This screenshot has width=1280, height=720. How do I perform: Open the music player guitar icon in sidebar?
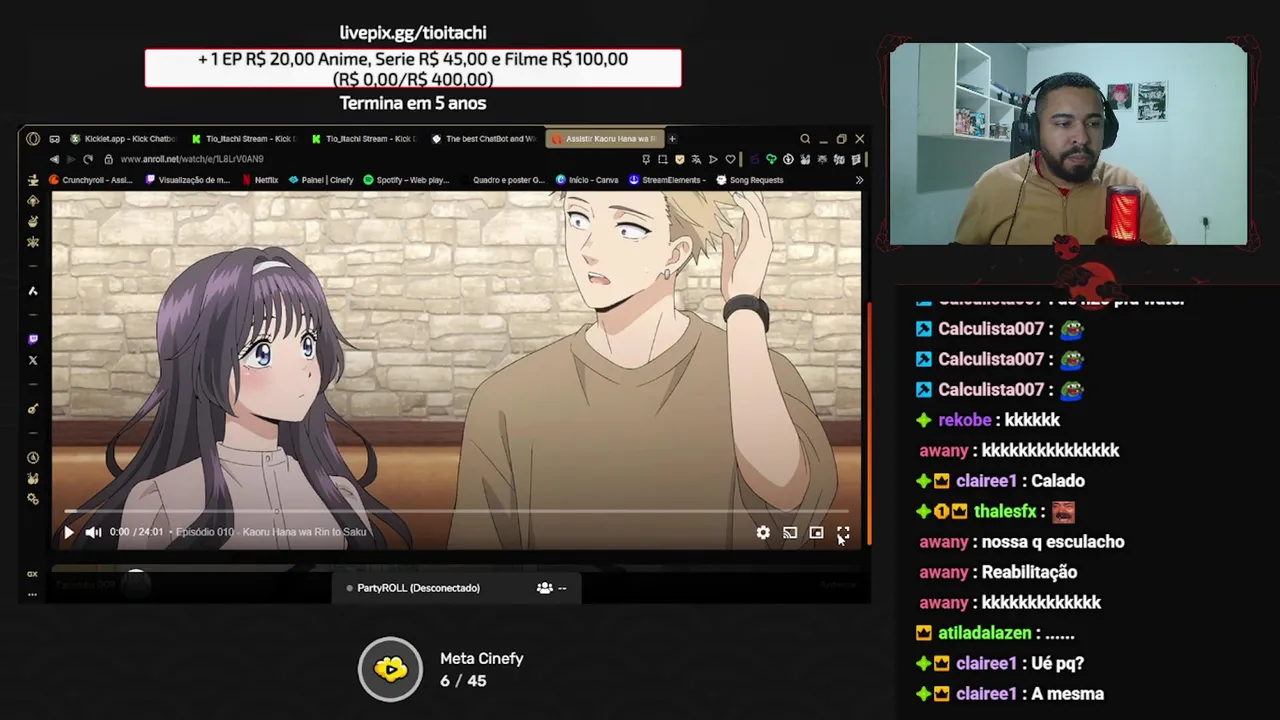coord(33,408)
